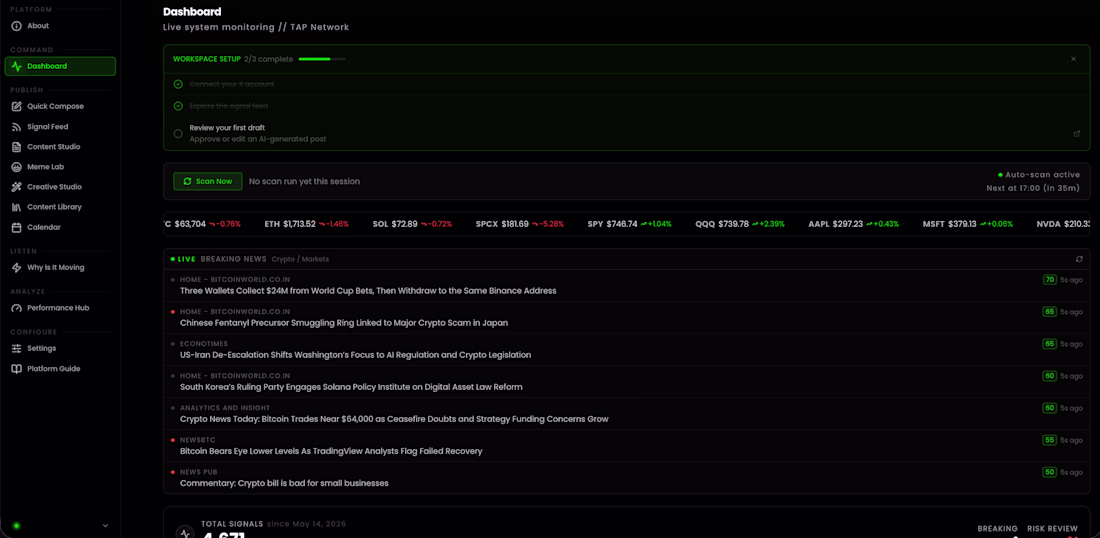Close the Workspace Setup panel
This screenshot has width=1100, height=538.
pos(1073,59)
